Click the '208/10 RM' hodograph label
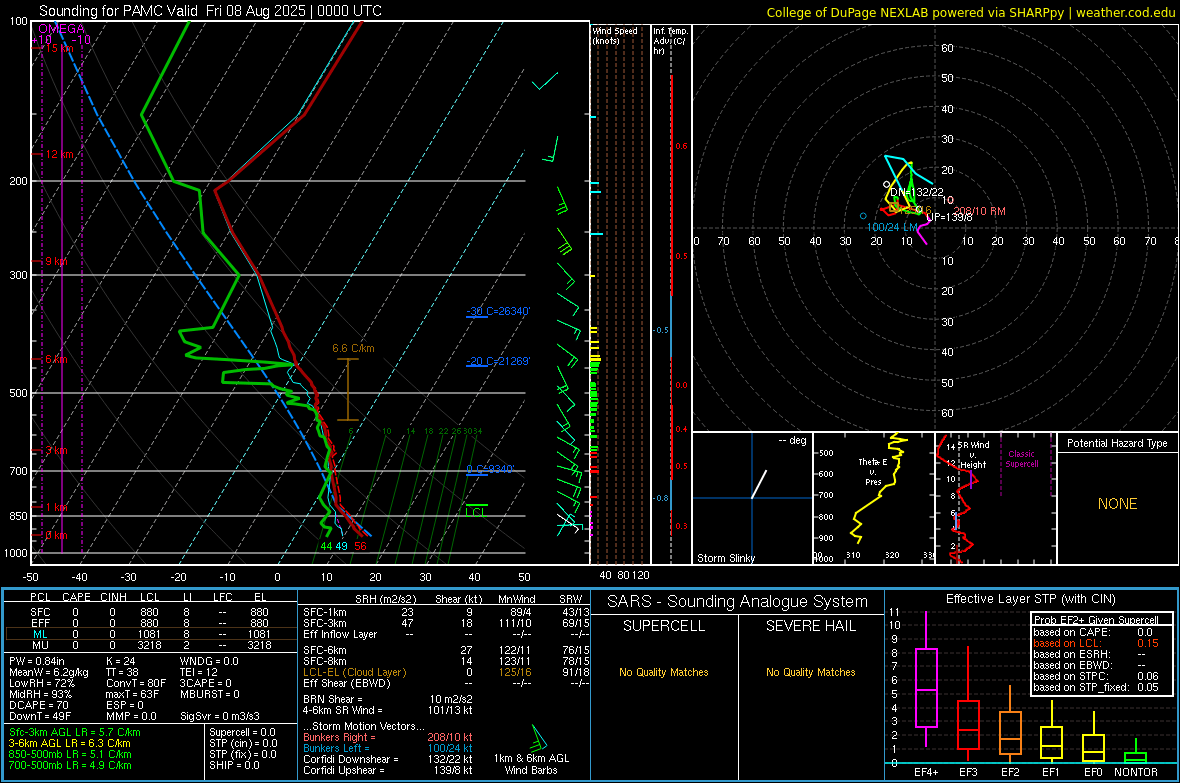This screenshot has width=1180, height=783. [x=979, y=212]
